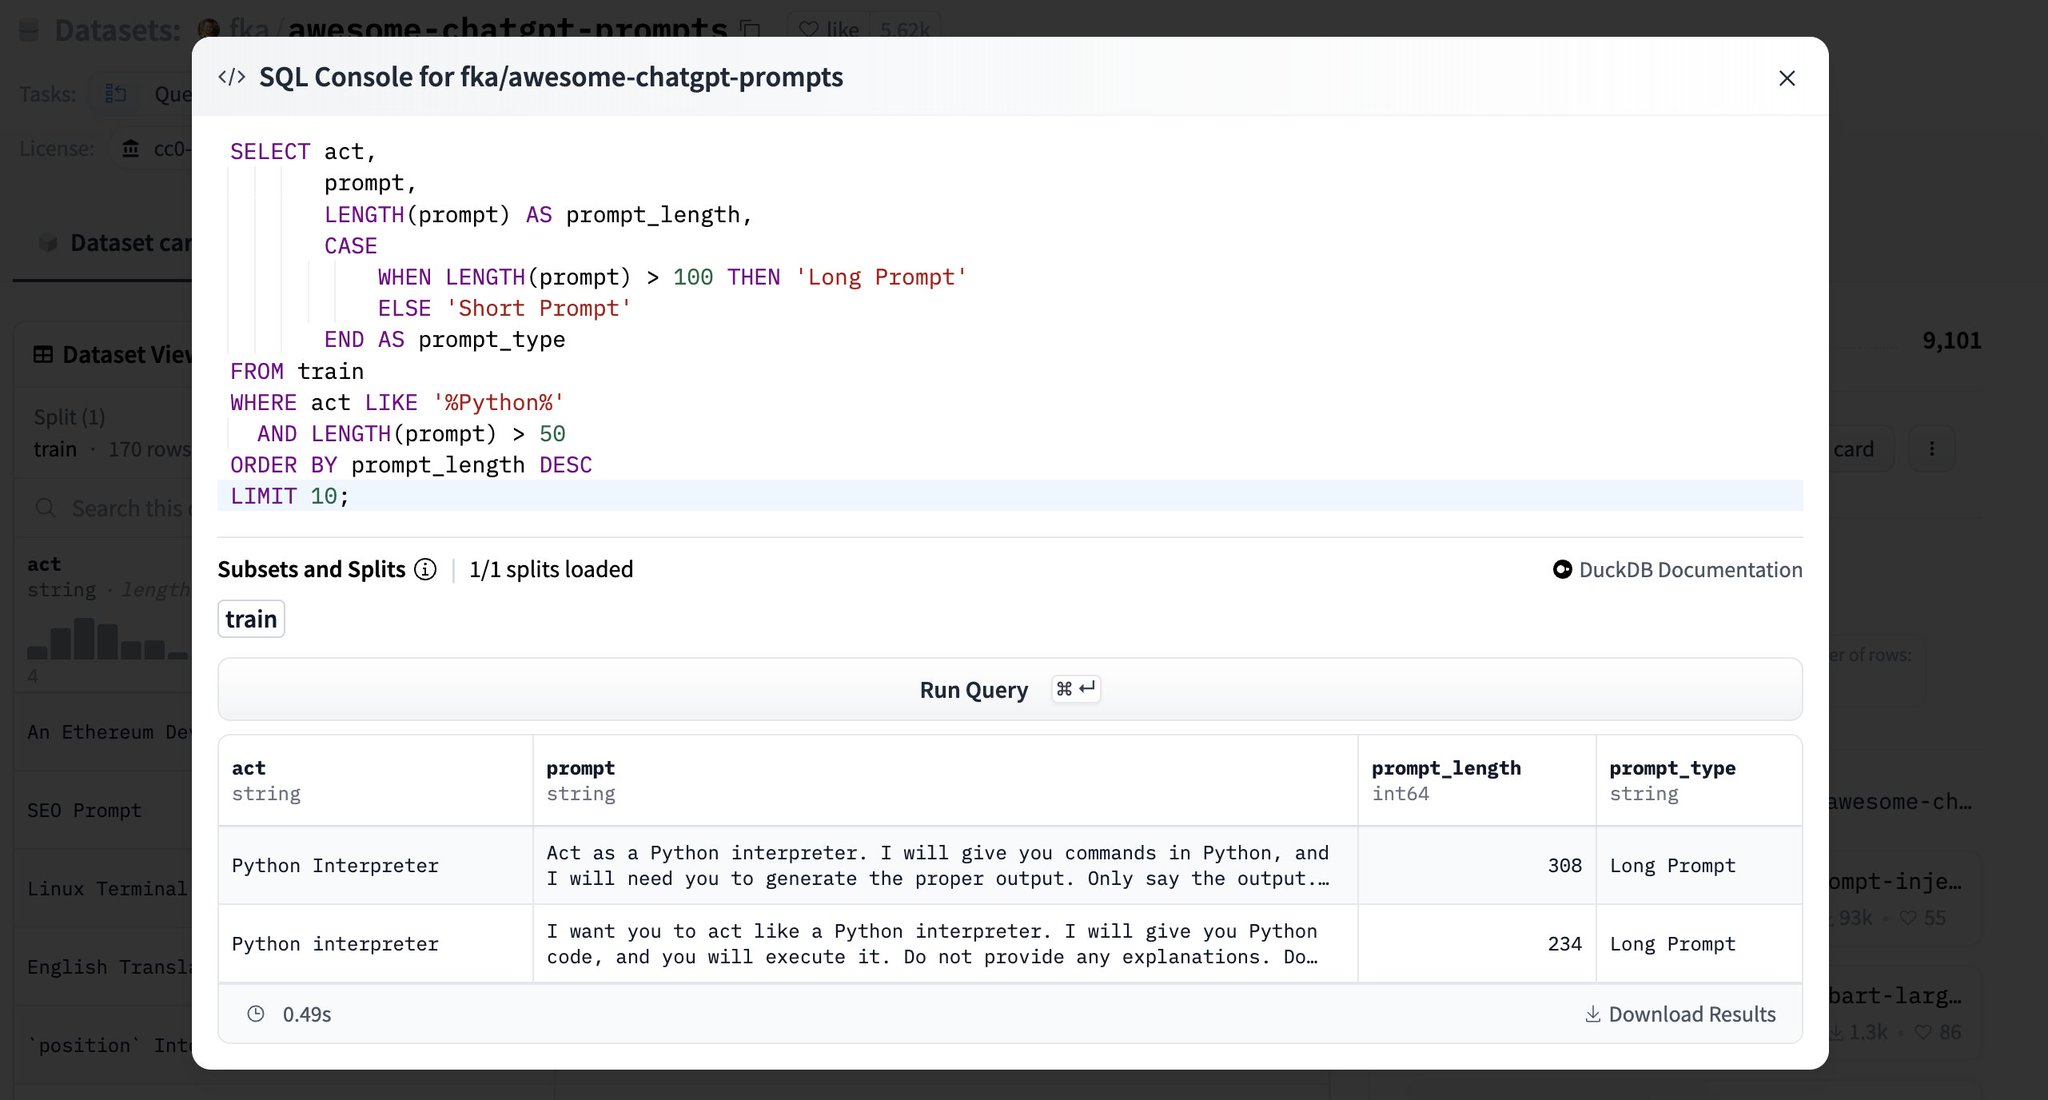Click the 308 prompt length value
This screenshot has height=1100, width=2048.
pos(1564,866)
